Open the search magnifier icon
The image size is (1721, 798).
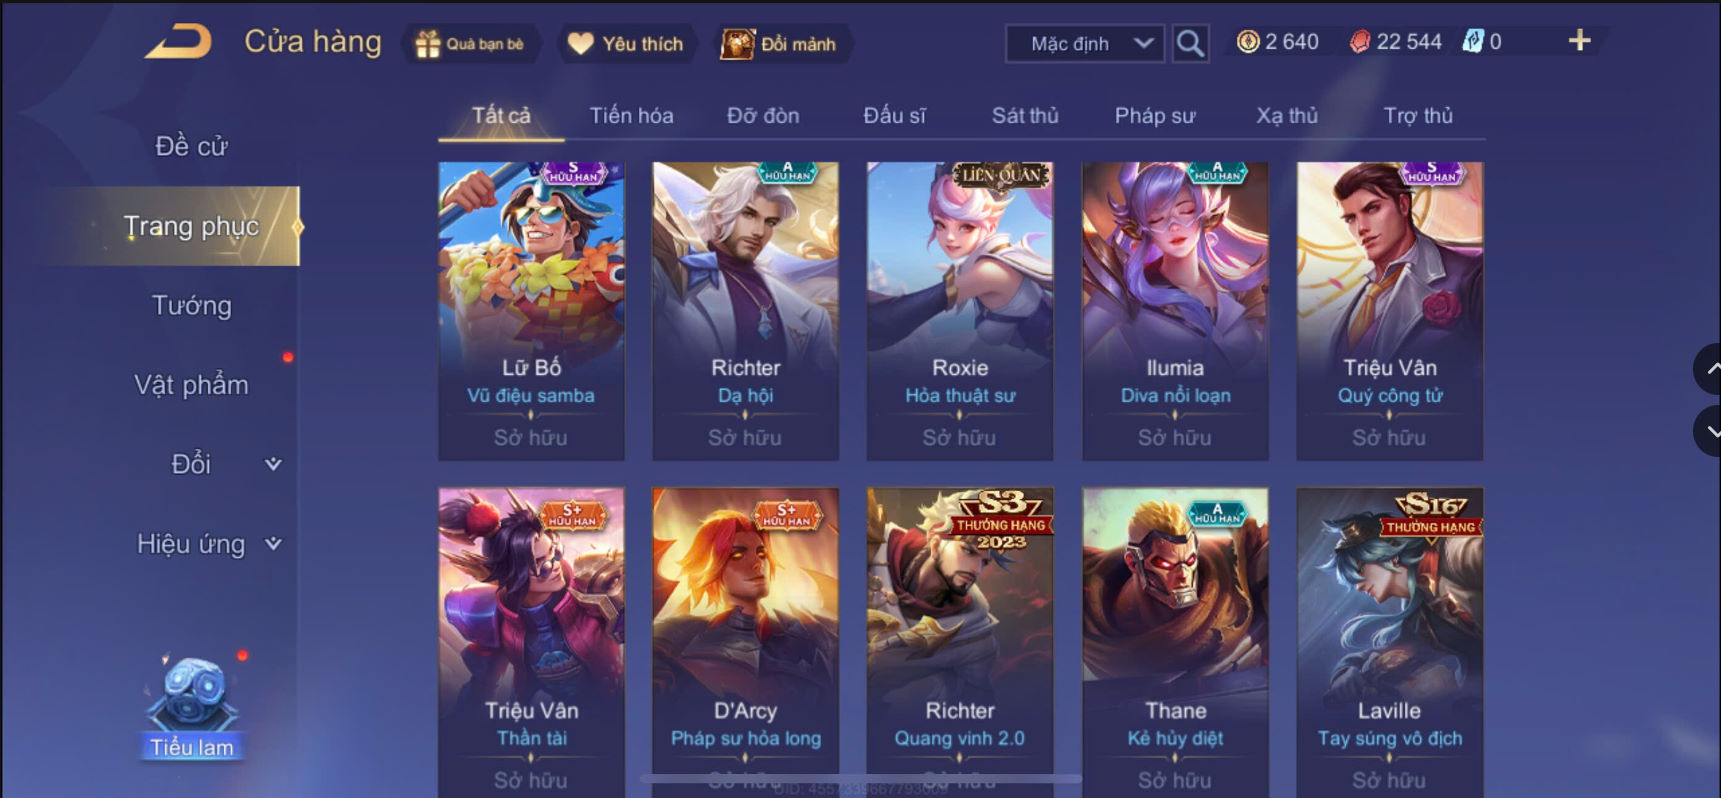tap(1189, 43)
